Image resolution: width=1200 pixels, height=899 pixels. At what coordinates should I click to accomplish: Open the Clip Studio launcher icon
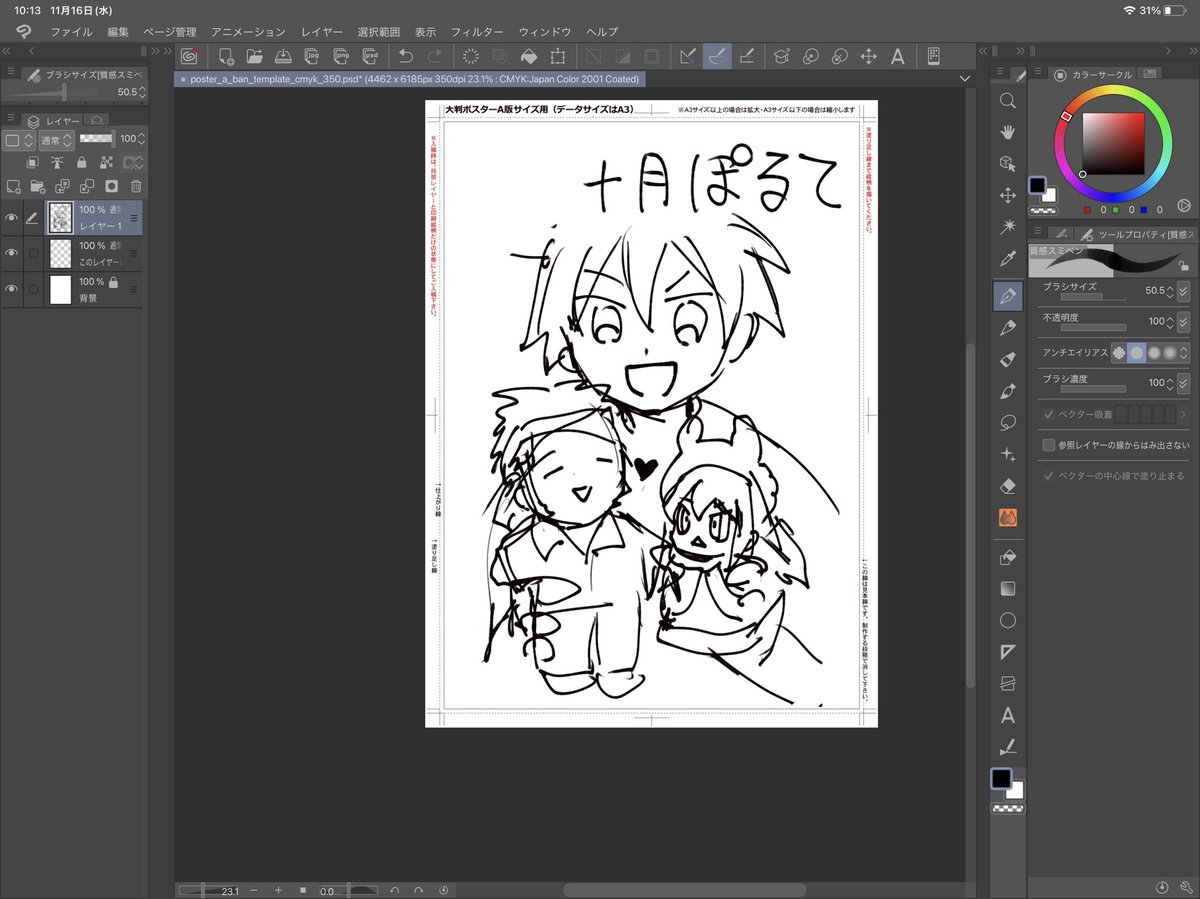[x=187, y=56]
